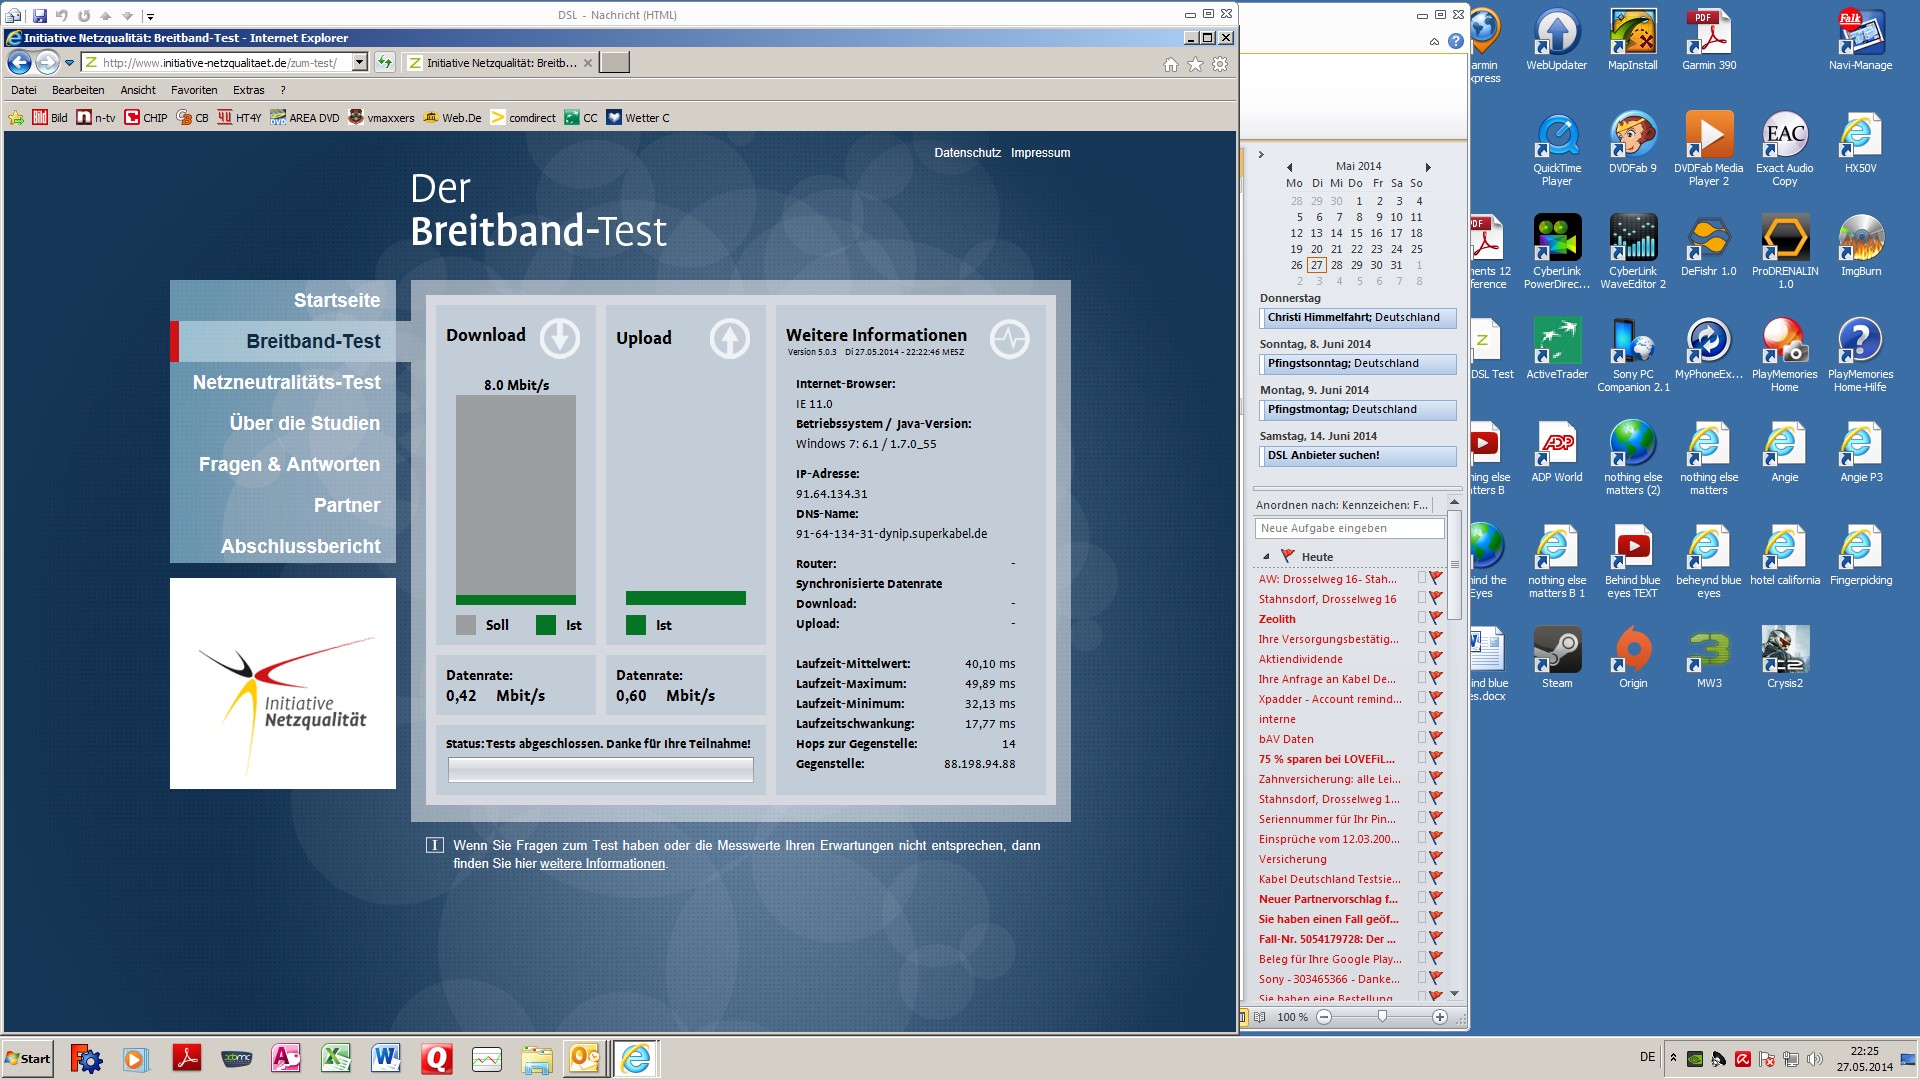Tick the checkbox next to Versicherung task

pyautogui.click(x=1421, y=858)
